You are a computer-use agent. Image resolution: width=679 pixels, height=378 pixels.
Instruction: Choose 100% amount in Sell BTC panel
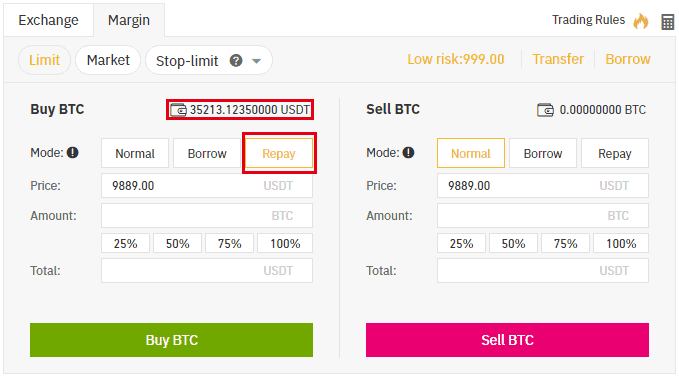pyautogui.click(x=621, y=243)
